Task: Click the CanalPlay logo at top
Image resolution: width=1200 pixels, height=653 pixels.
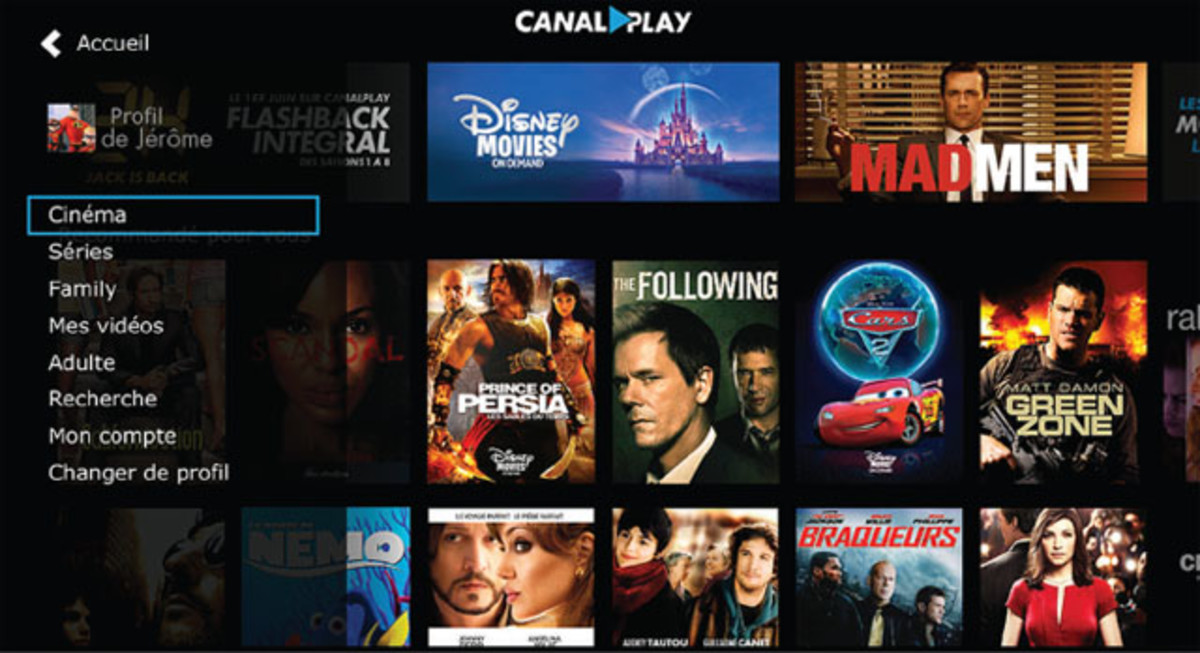Action: [603, 20]
